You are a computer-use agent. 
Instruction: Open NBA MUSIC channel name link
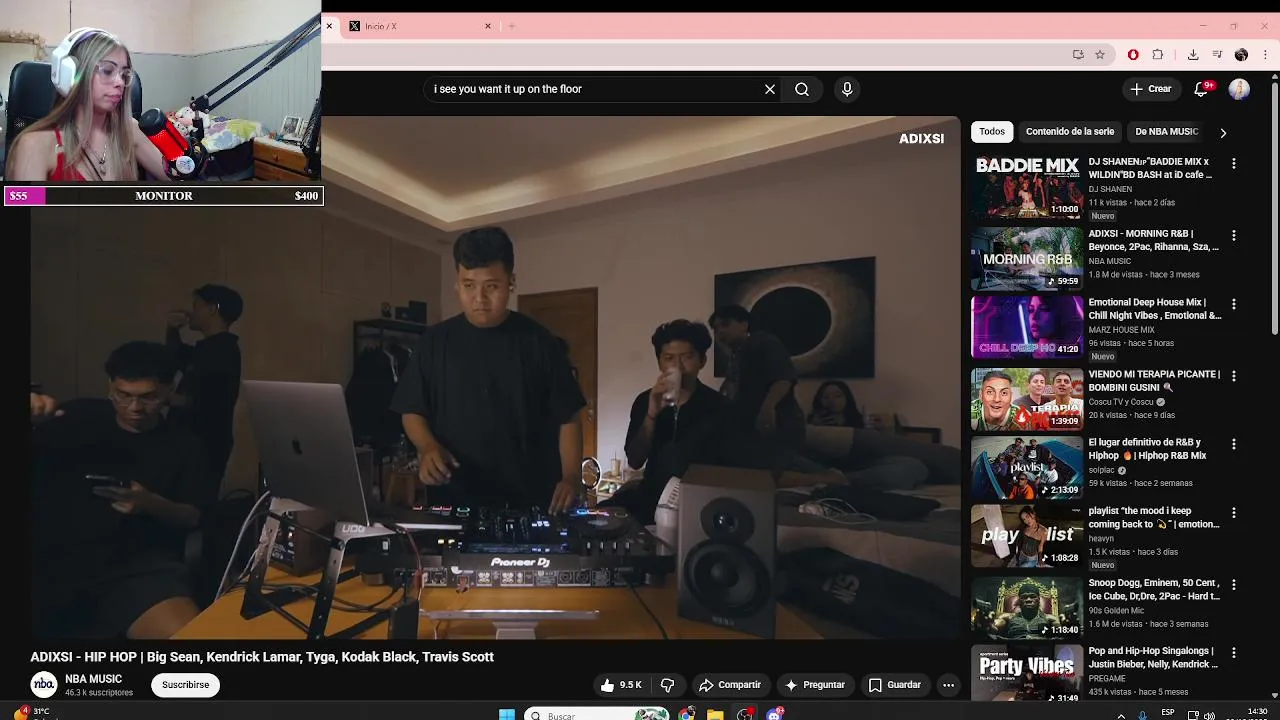[93, 679]
